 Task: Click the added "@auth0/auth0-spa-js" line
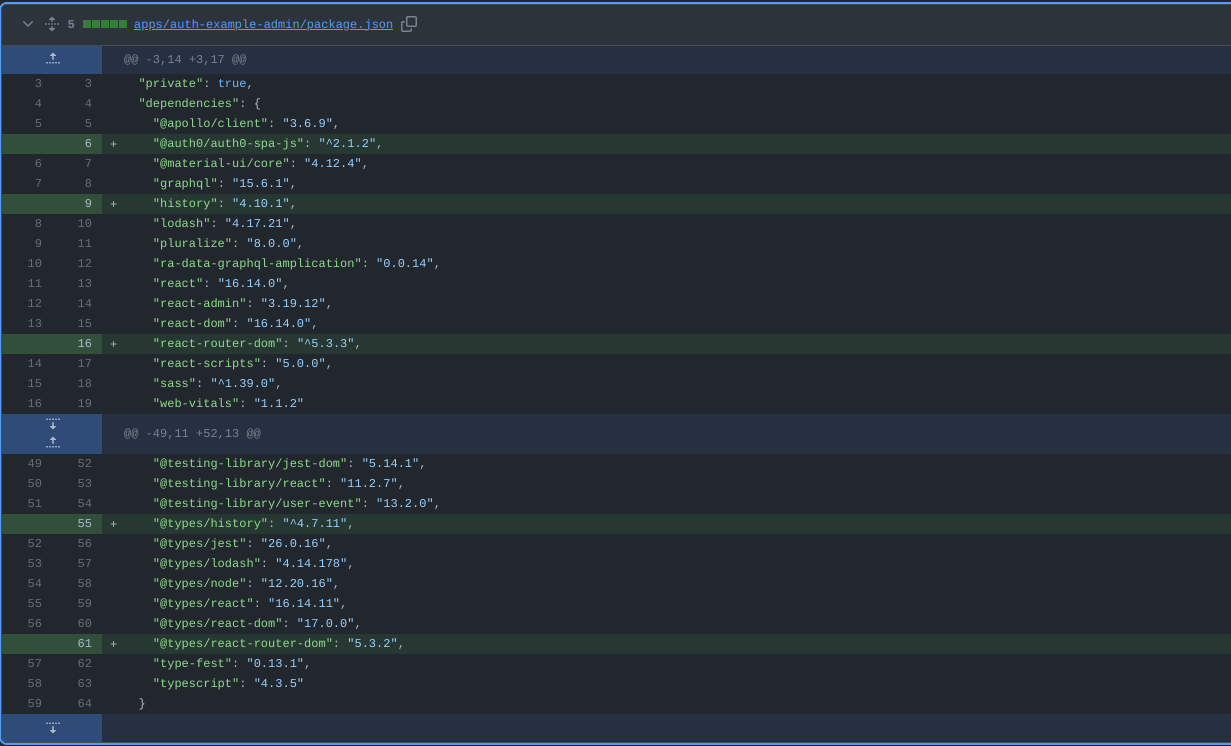(x=666, y=144)
